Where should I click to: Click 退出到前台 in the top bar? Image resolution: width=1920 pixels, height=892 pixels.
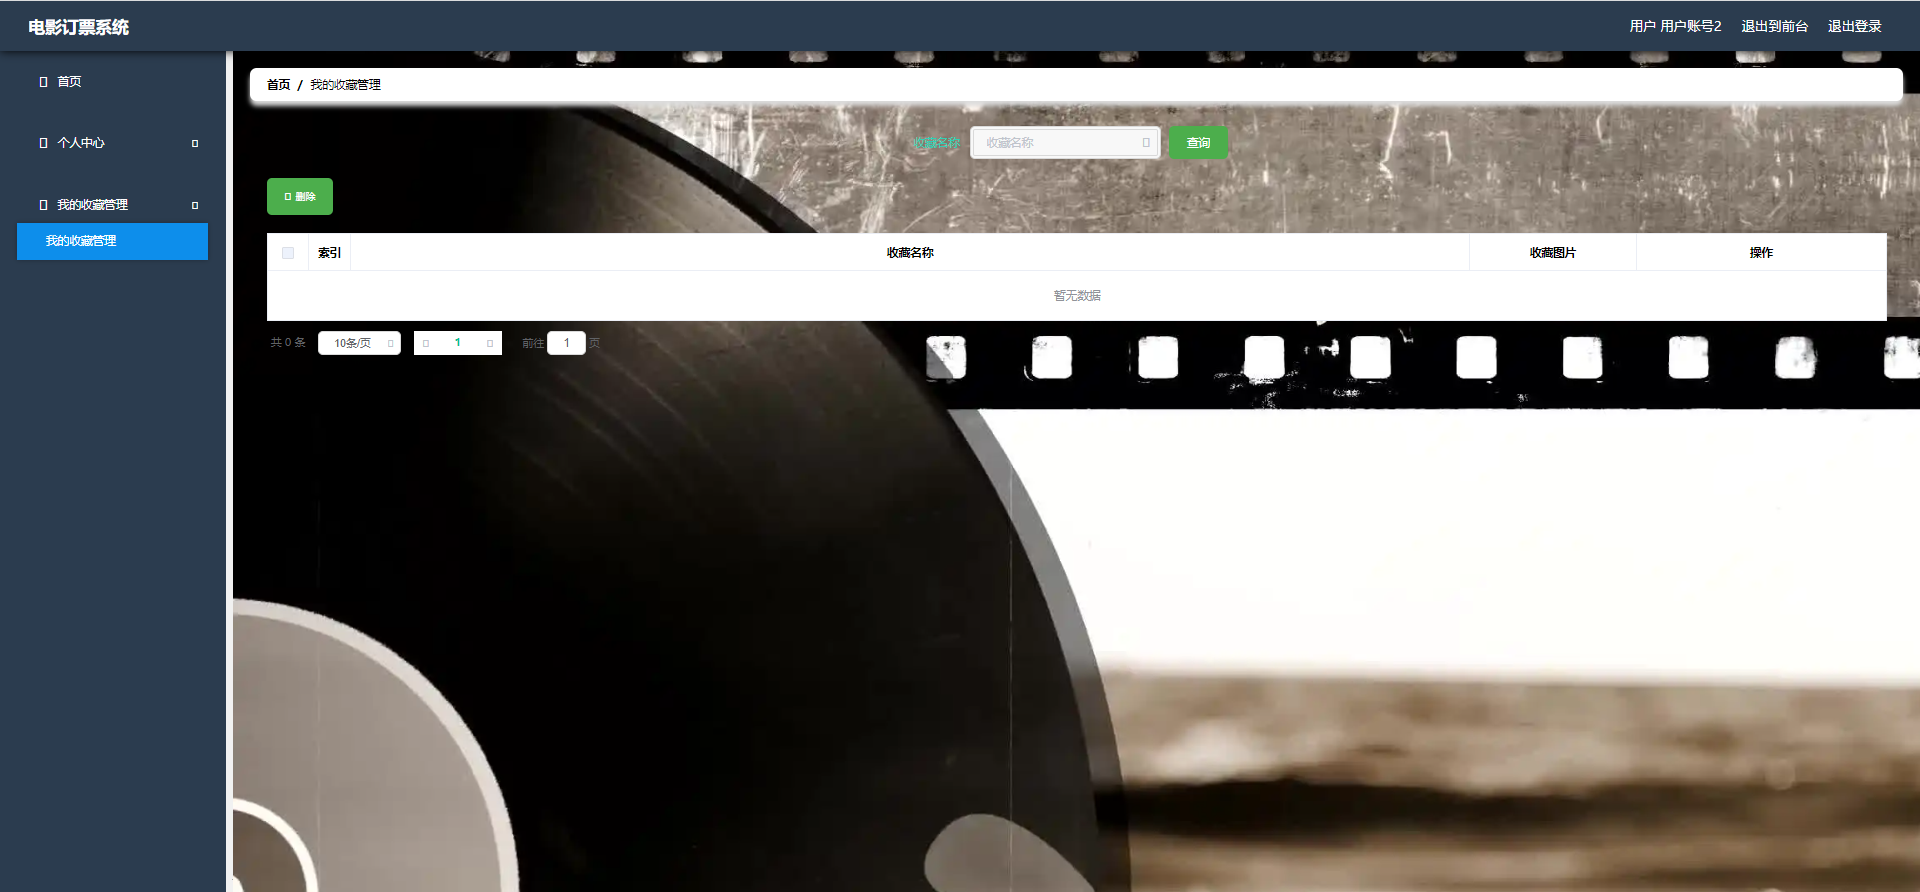pos(1774,26)
